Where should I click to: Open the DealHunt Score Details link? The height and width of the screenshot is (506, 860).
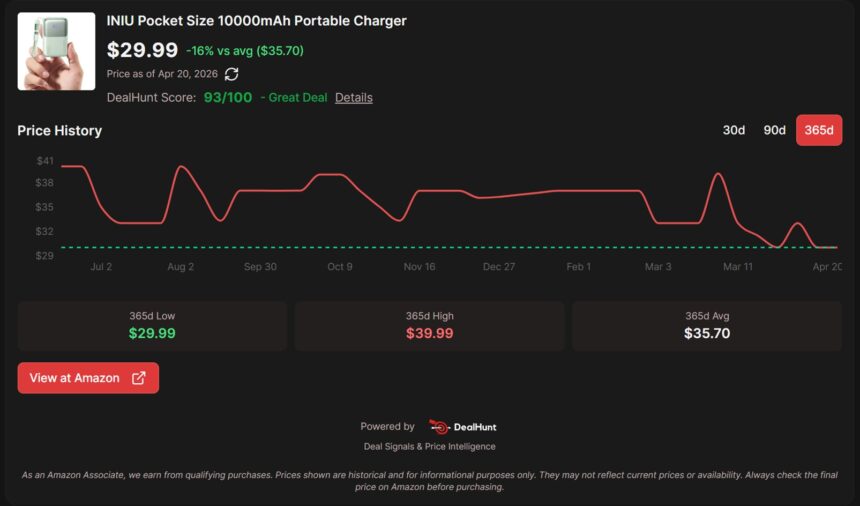pos(354,98)
